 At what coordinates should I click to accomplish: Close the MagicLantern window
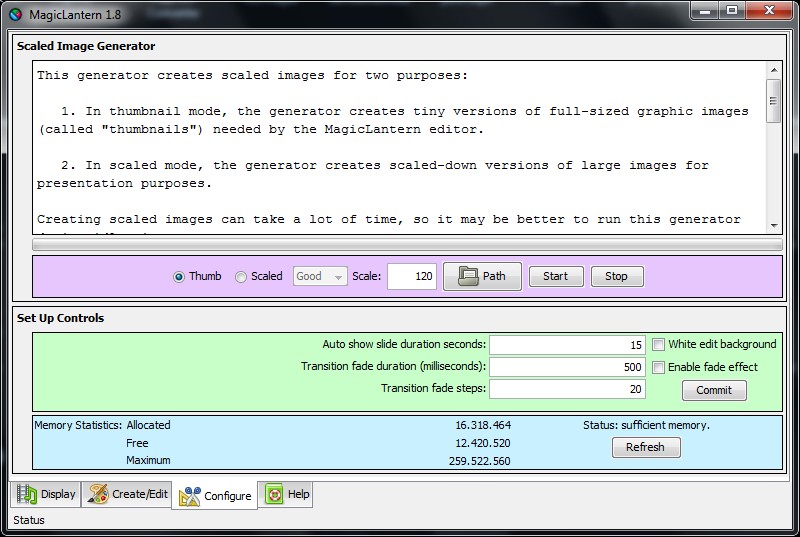tap(769, 10)
